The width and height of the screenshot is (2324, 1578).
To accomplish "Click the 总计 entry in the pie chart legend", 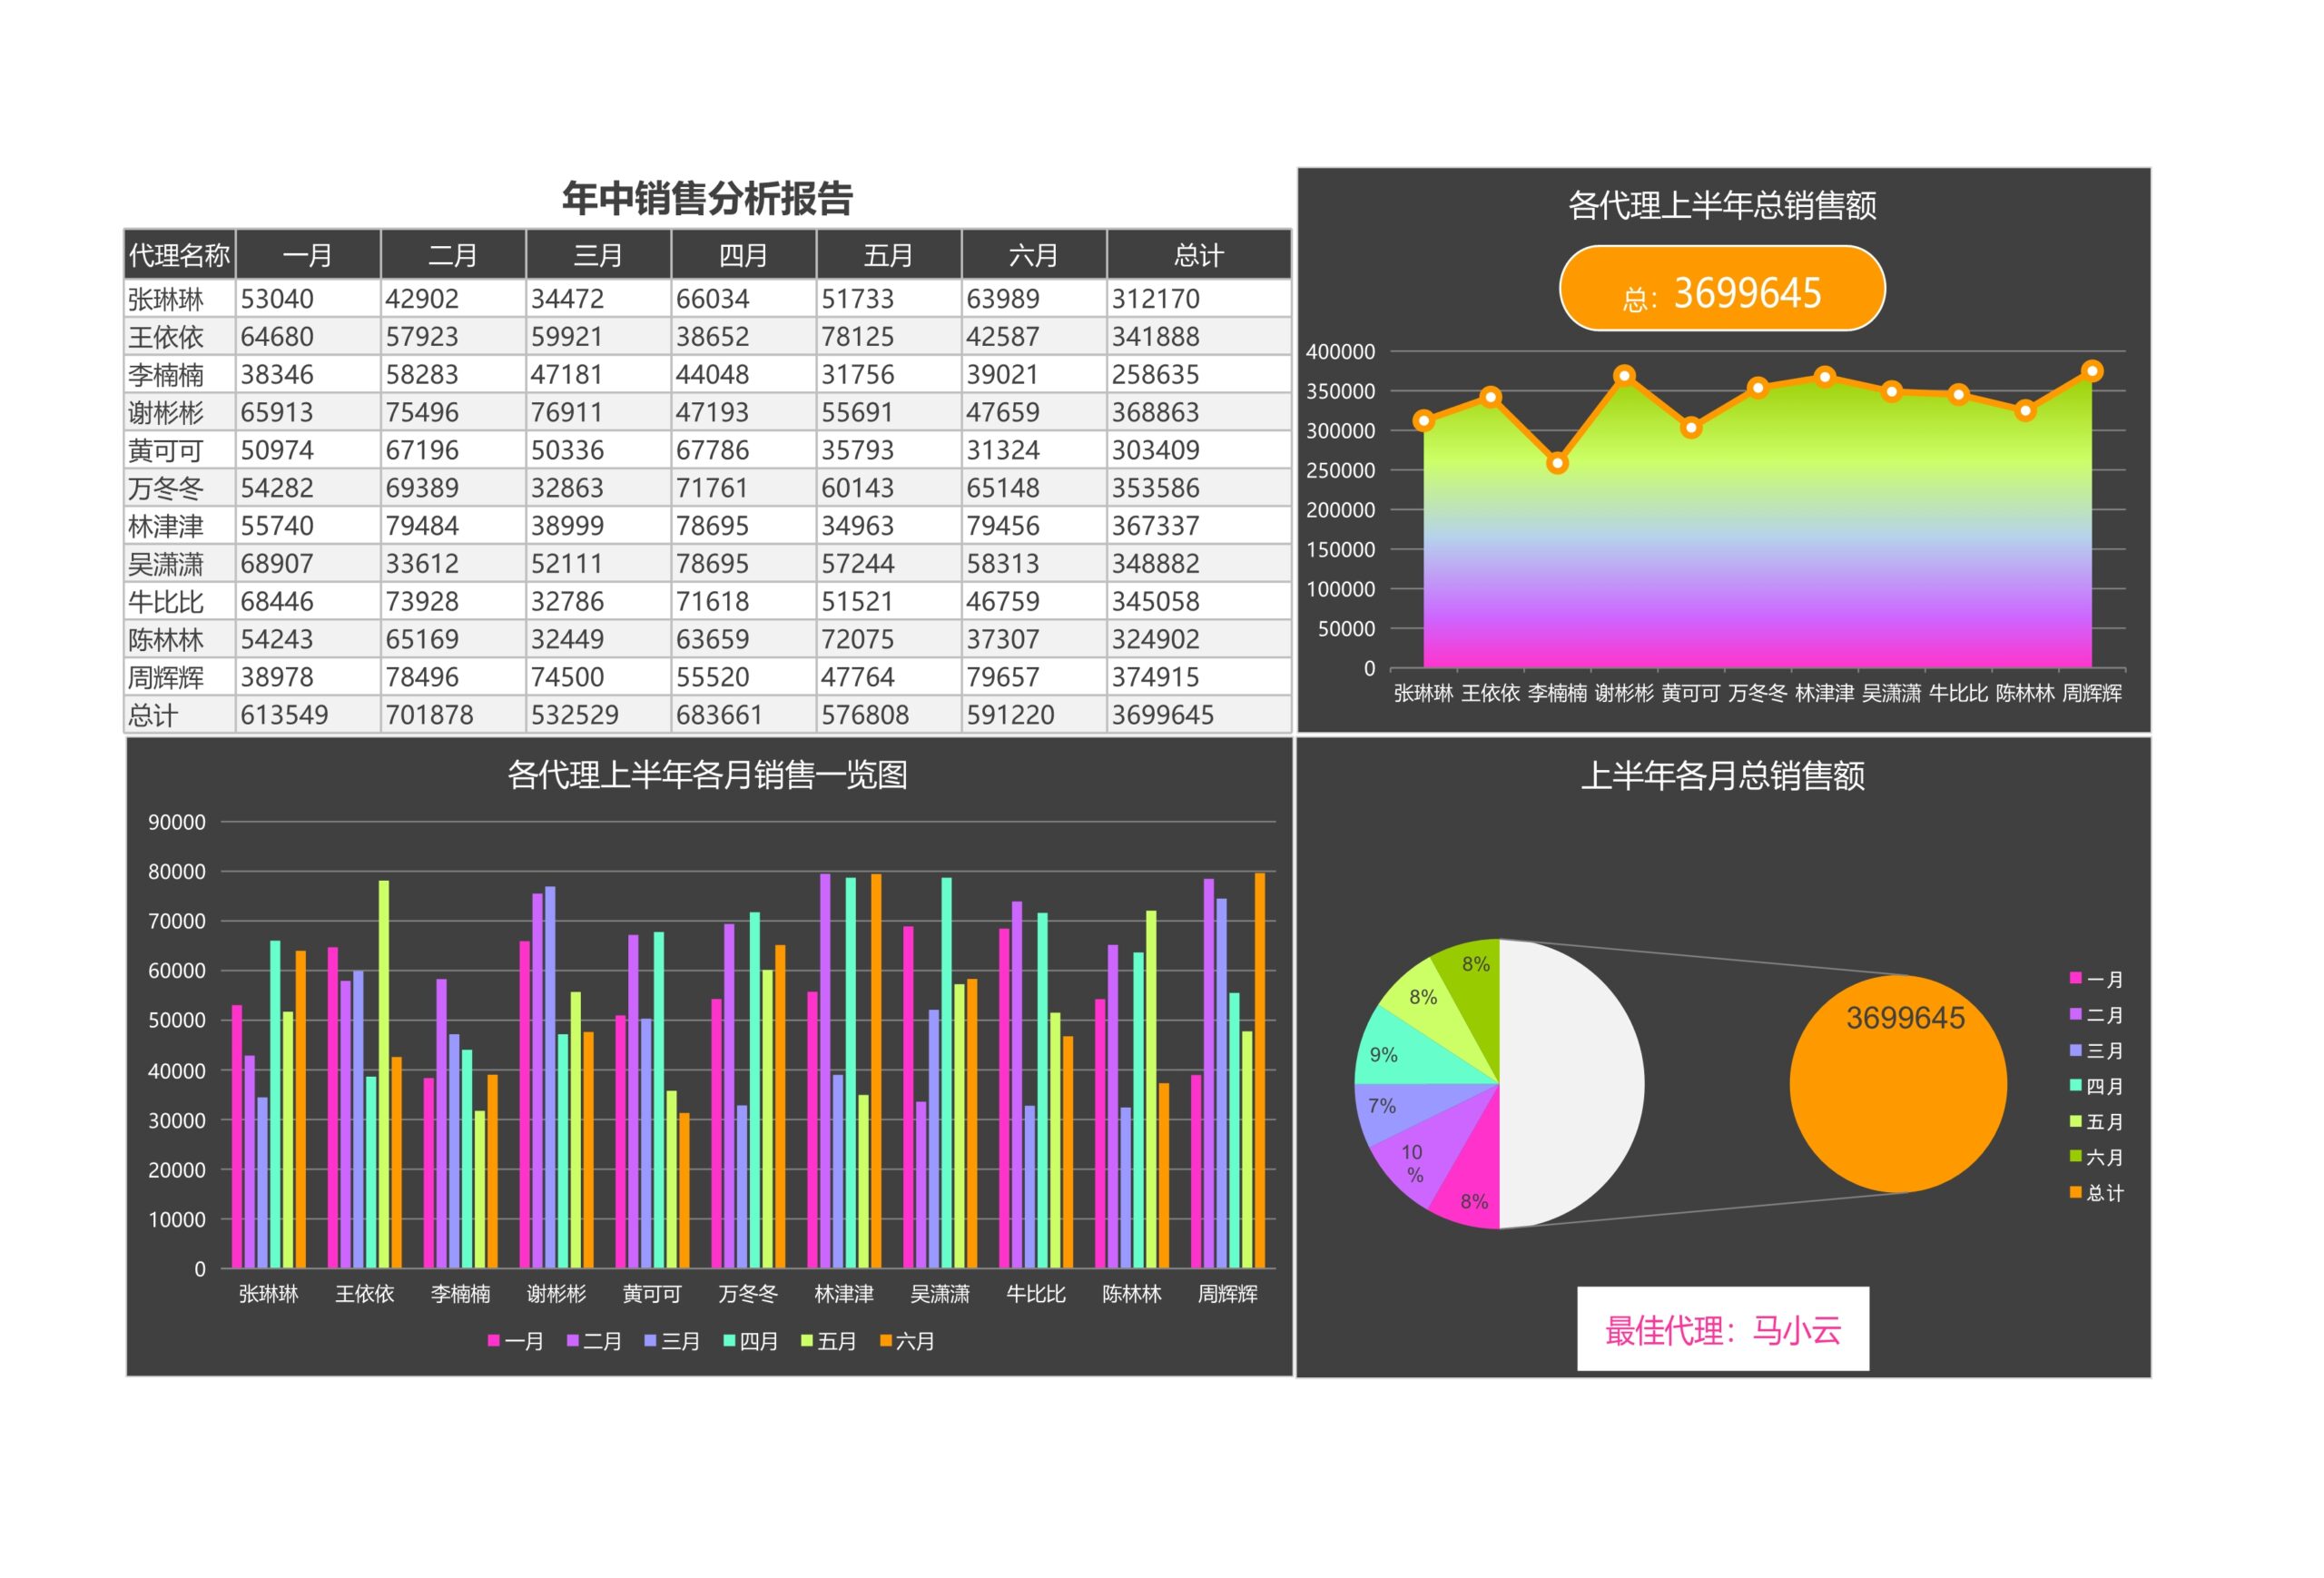I will (2096, 1193).
